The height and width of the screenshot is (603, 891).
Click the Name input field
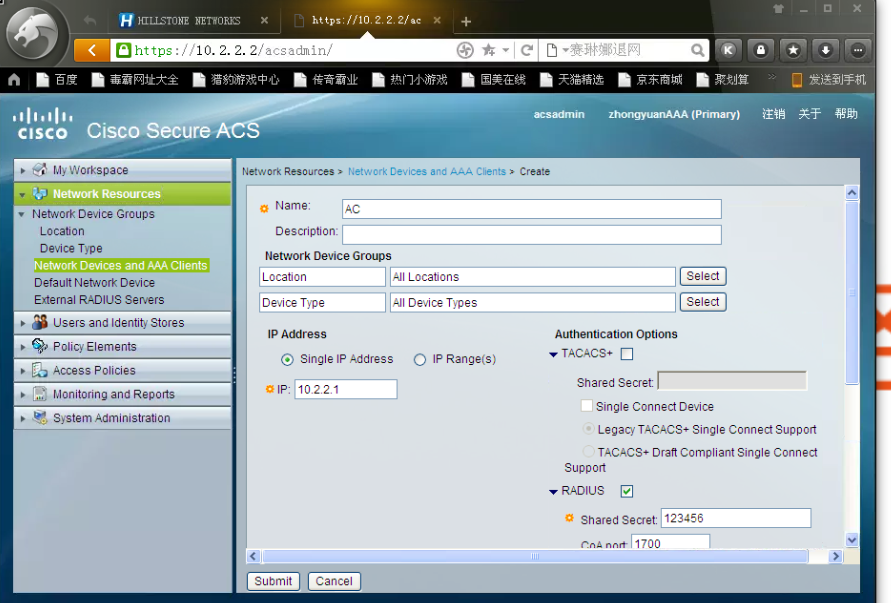click(x=532, y=209)
